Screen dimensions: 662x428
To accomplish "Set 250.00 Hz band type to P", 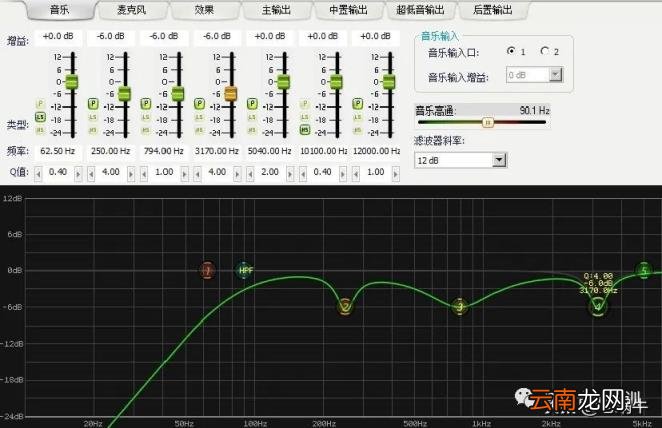I will click(x=93, y=103).
